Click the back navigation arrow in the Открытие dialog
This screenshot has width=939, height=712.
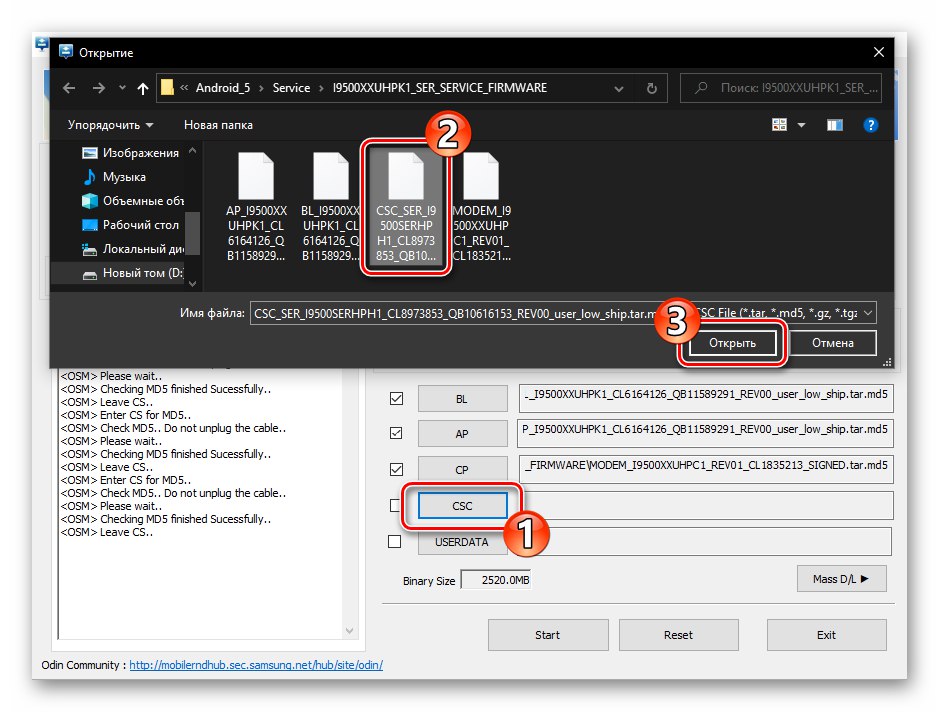(69, 88)
